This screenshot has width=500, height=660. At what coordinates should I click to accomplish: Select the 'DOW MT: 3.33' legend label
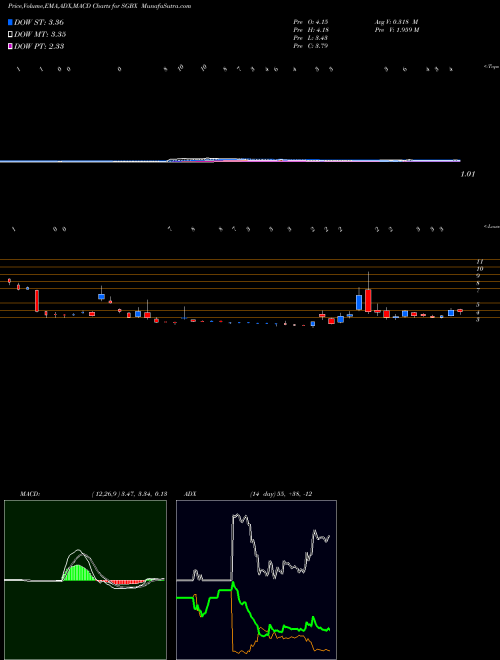(x=40, y=35)
